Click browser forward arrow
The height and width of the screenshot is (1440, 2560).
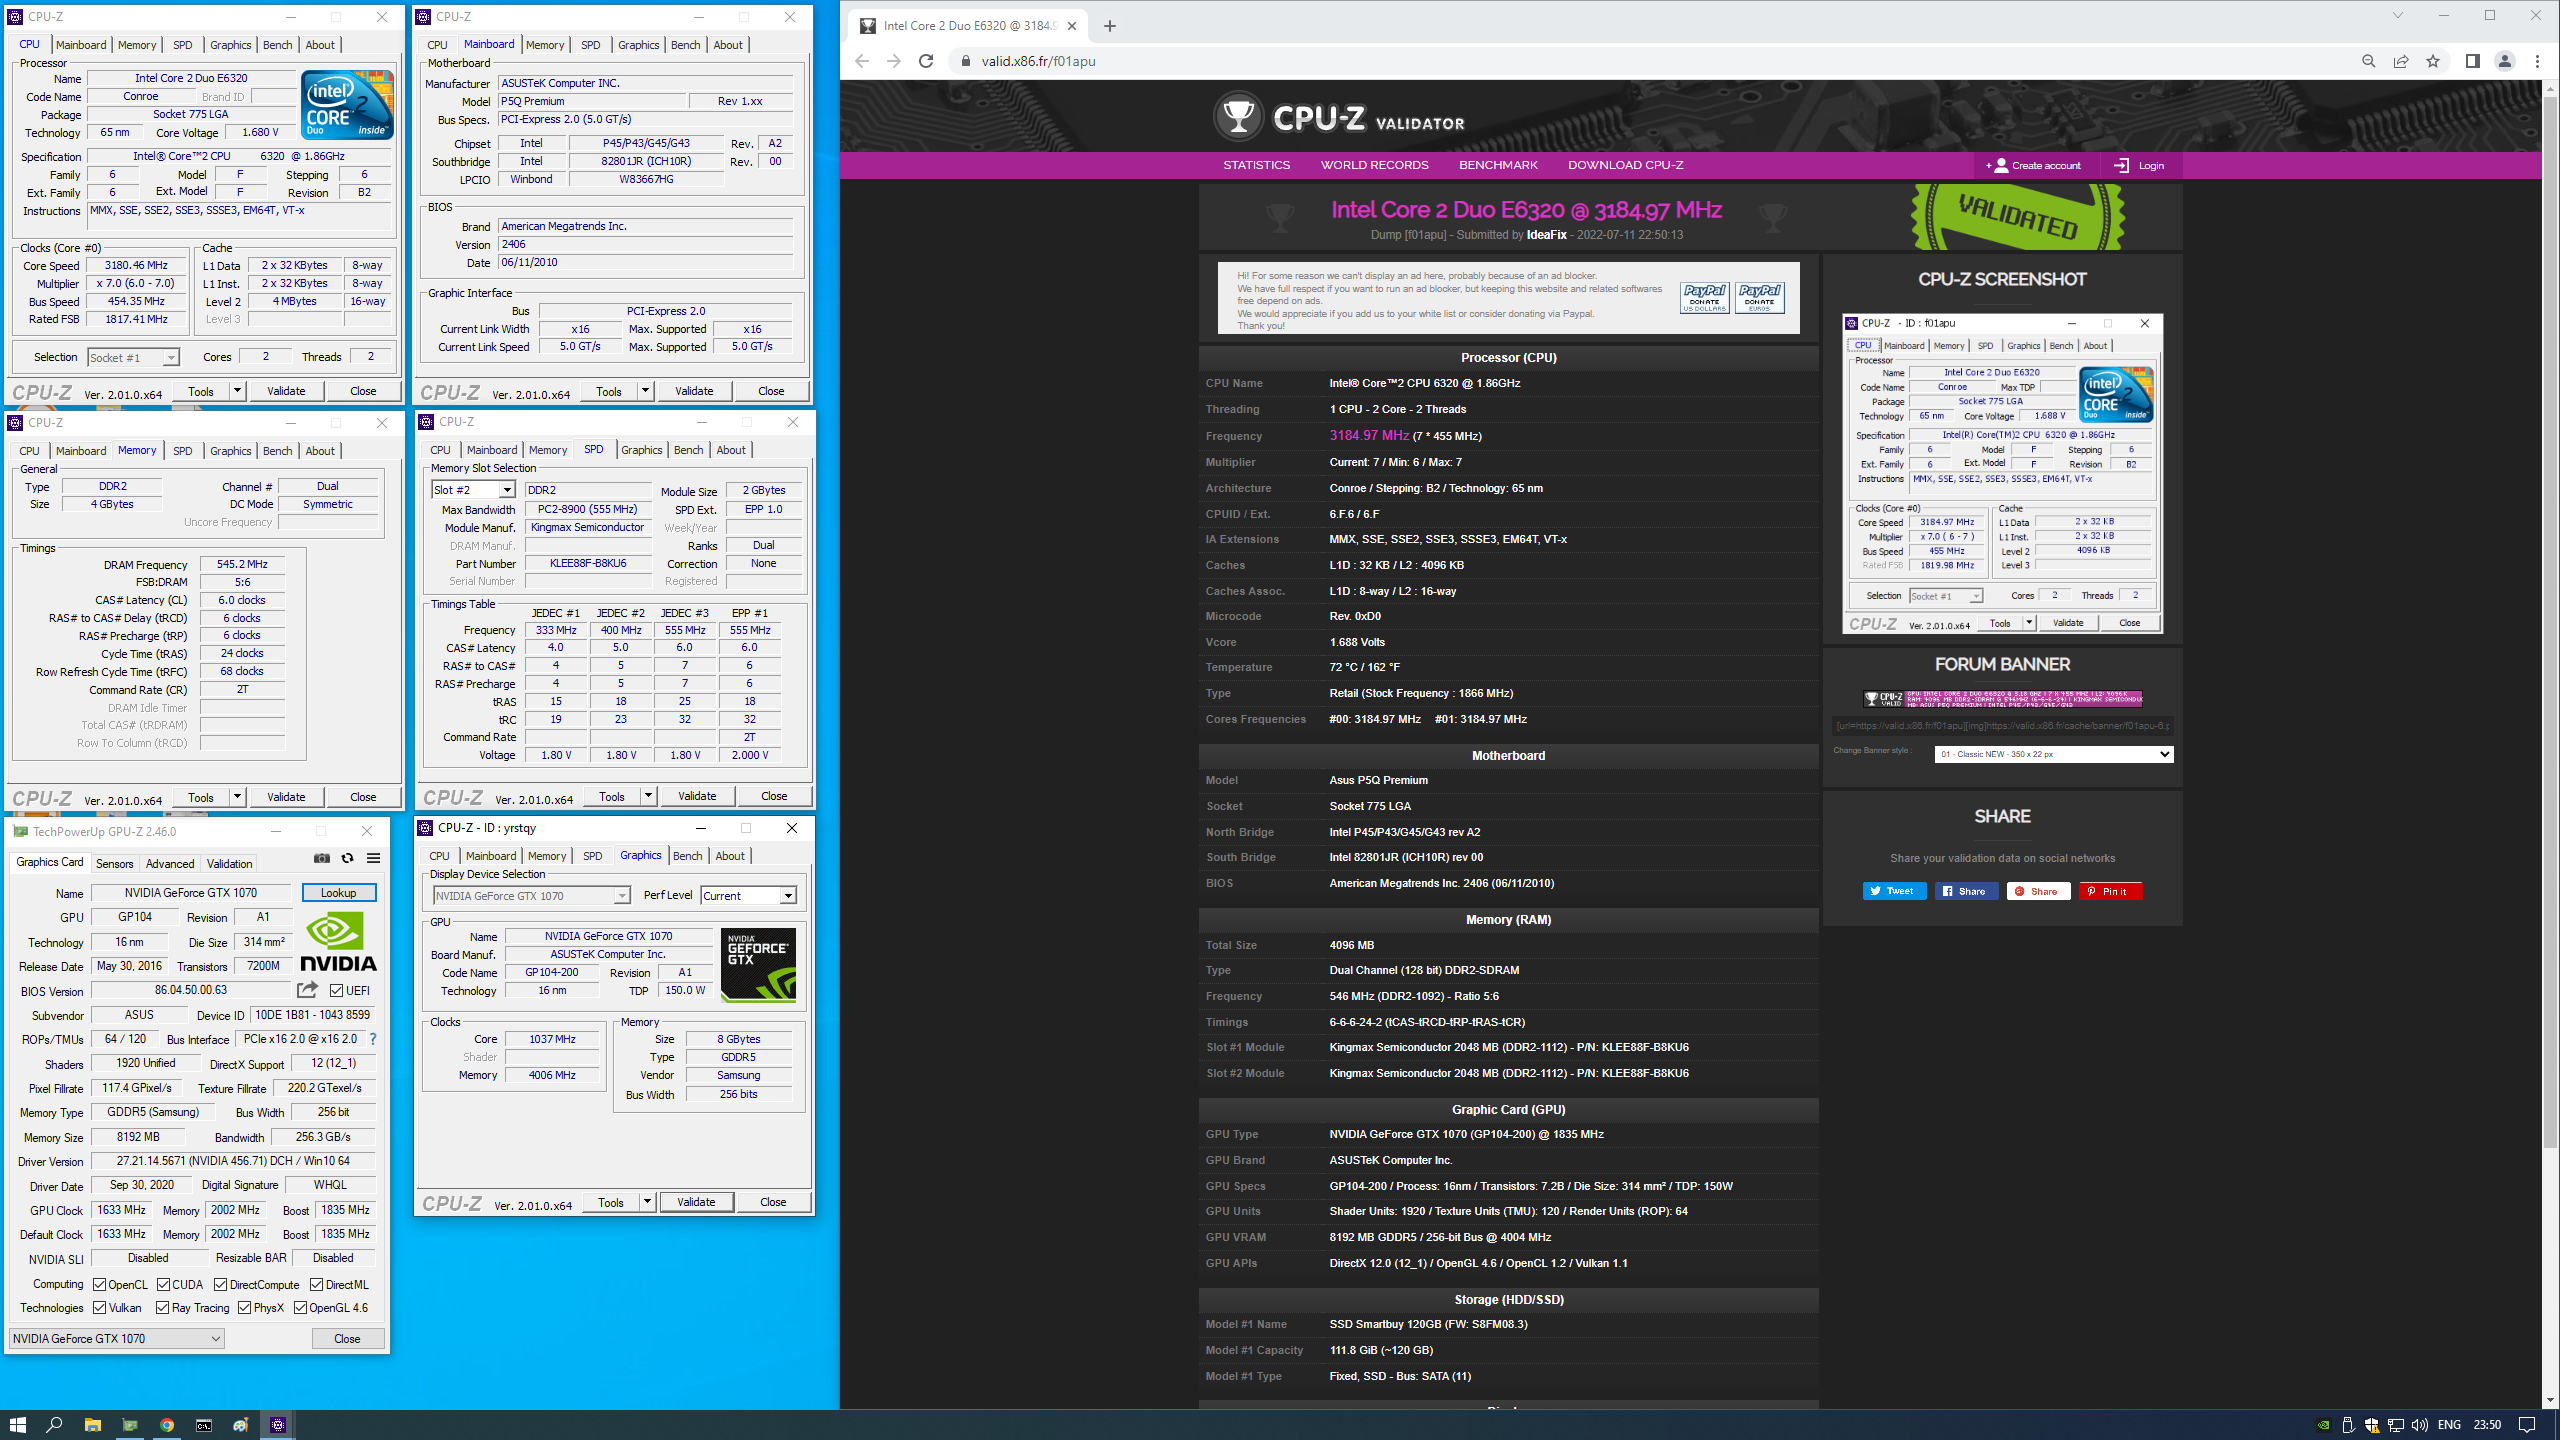point(894,61)
